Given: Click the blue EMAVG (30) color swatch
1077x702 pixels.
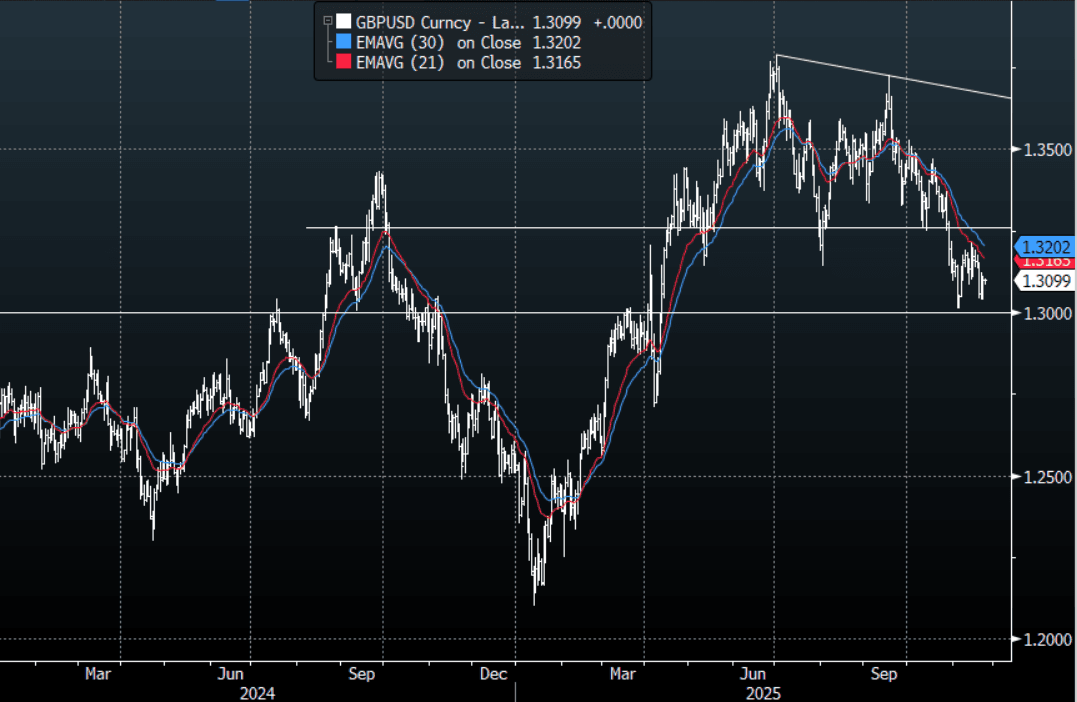Looking at the screenshot, I should click(343, 42).
